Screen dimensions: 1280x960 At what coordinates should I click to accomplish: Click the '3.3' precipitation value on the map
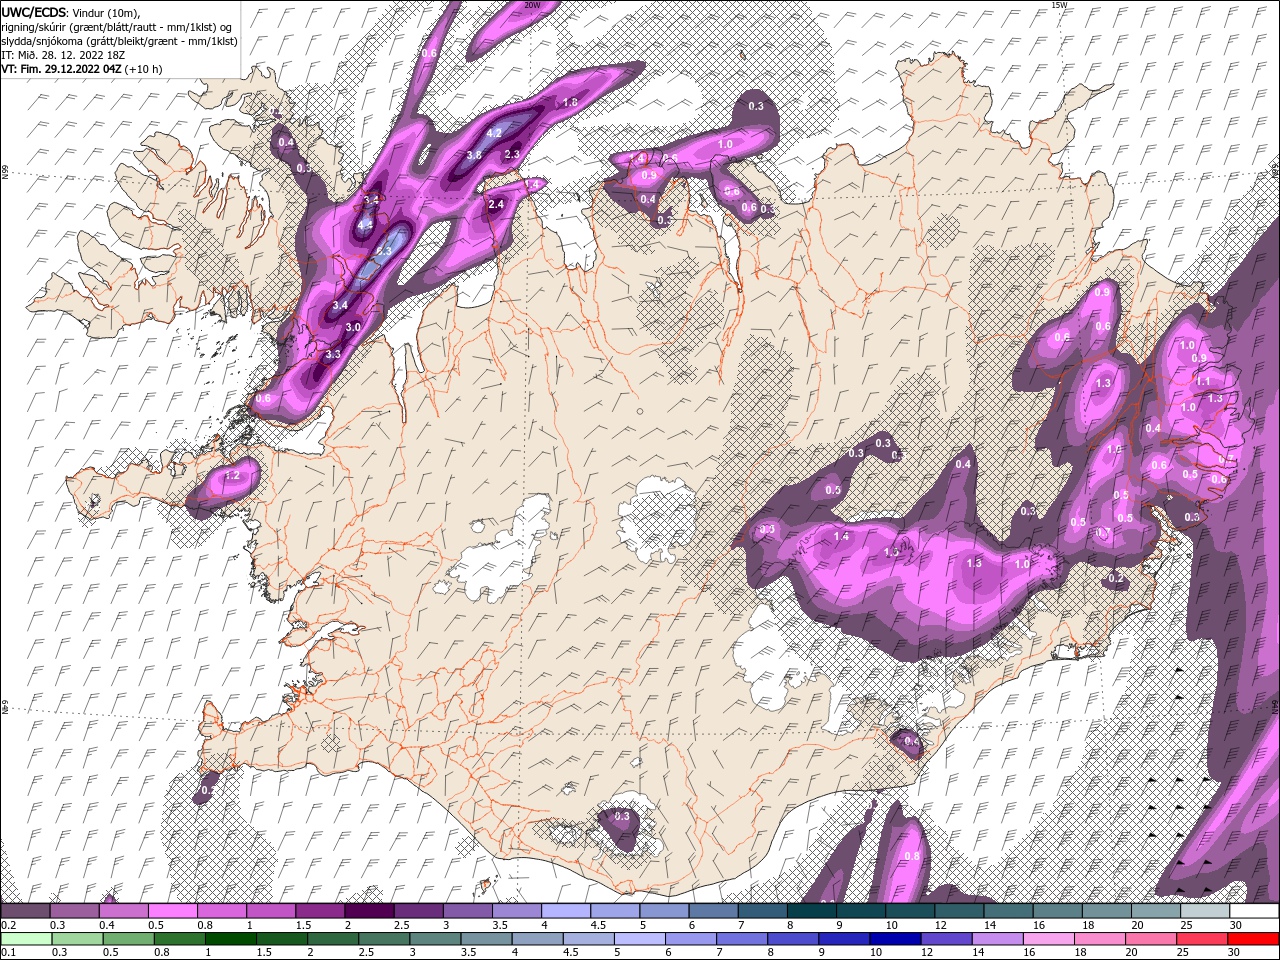[333, 354]
